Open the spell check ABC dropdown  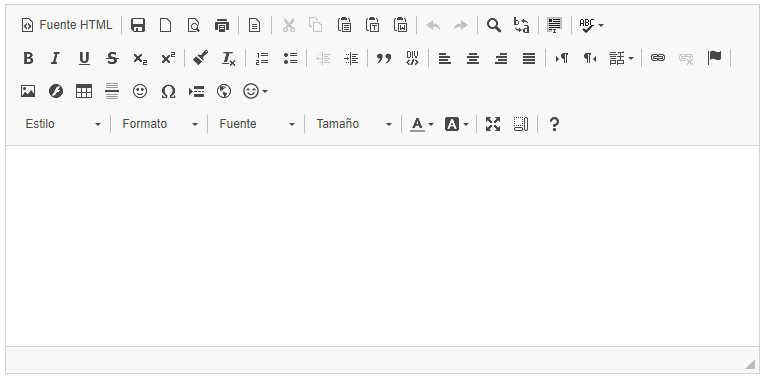pyautogui.click(x=591, y=25)
